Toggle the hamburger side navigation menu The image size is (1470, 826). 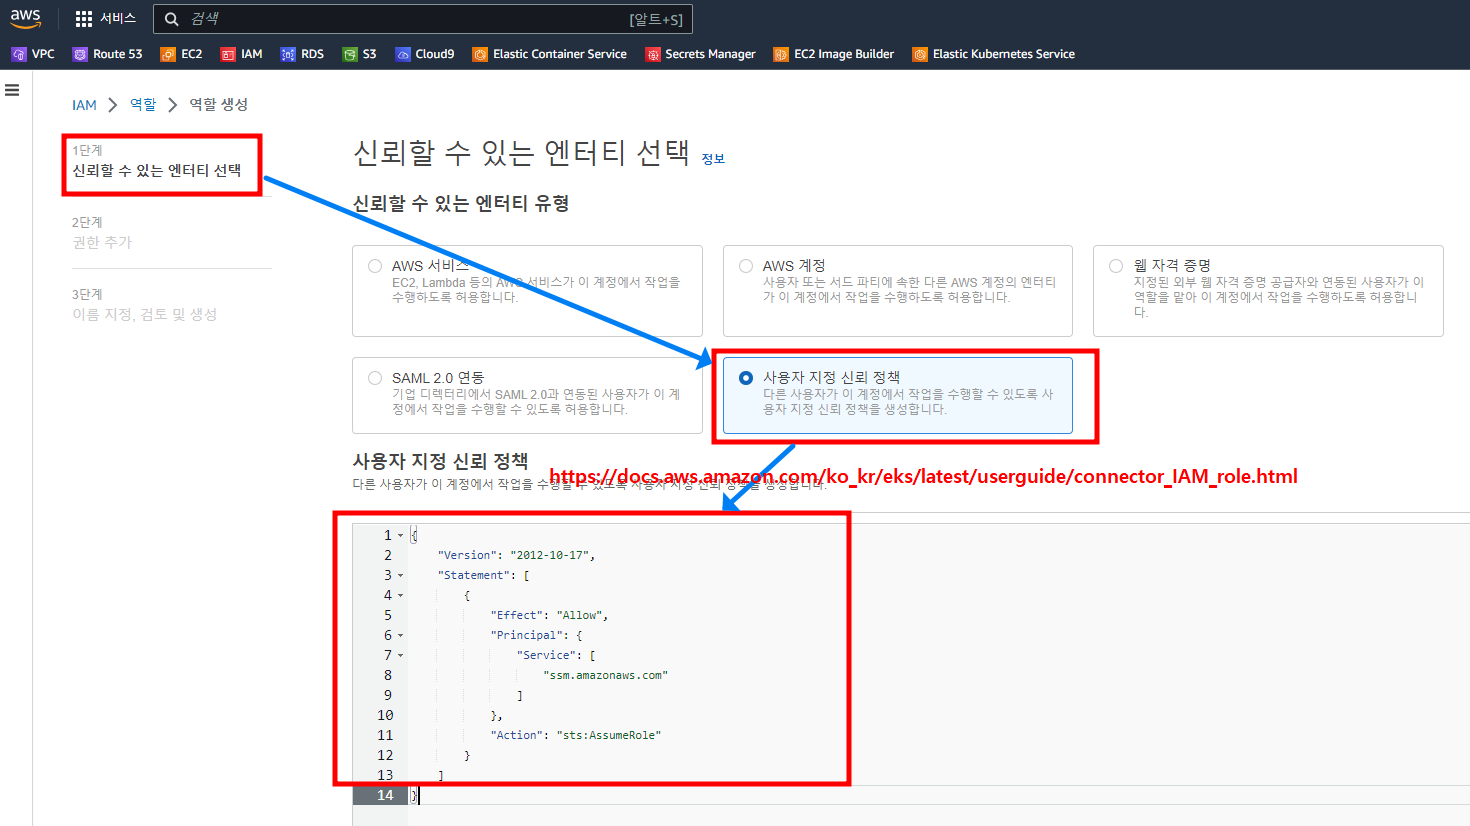pyautogui.click(x=12, y=90)
